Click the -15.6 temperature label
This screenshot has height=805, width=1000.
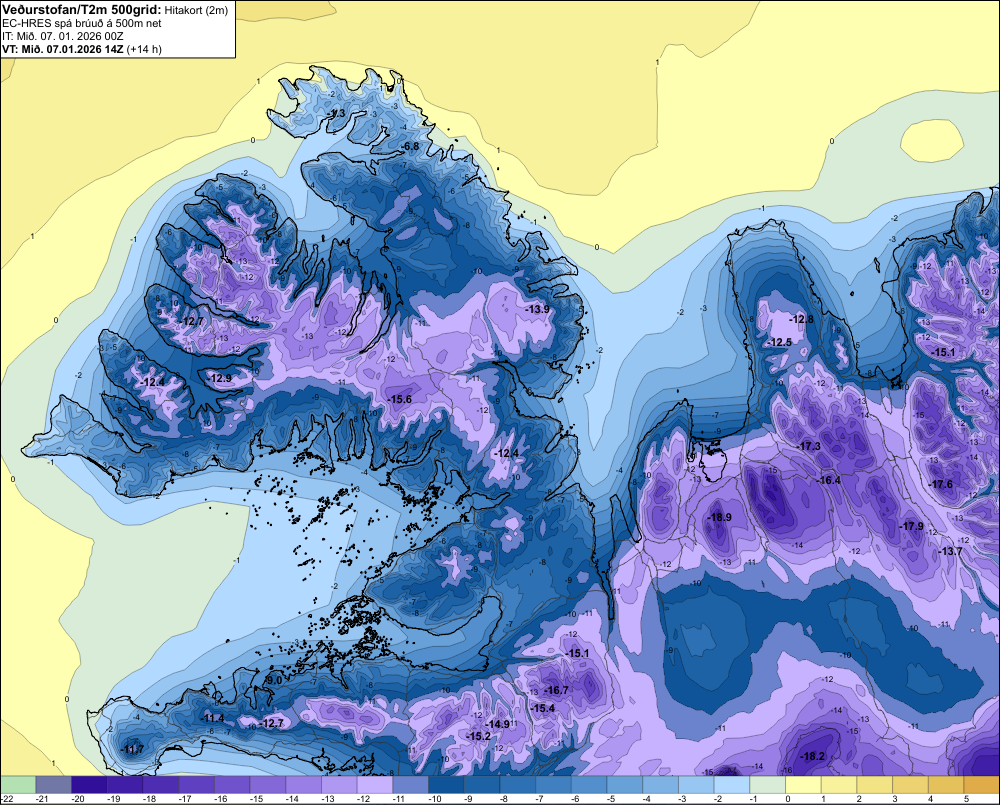399,399
